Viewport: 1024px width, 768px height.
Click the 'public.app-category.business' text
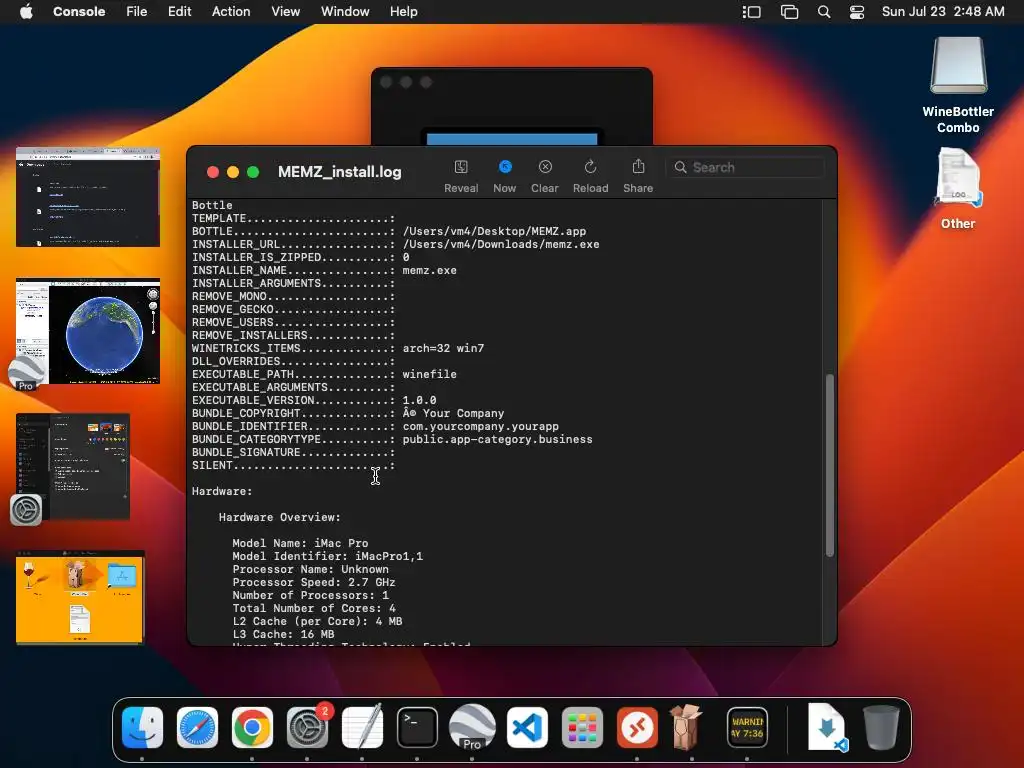[x=498, y=440]
